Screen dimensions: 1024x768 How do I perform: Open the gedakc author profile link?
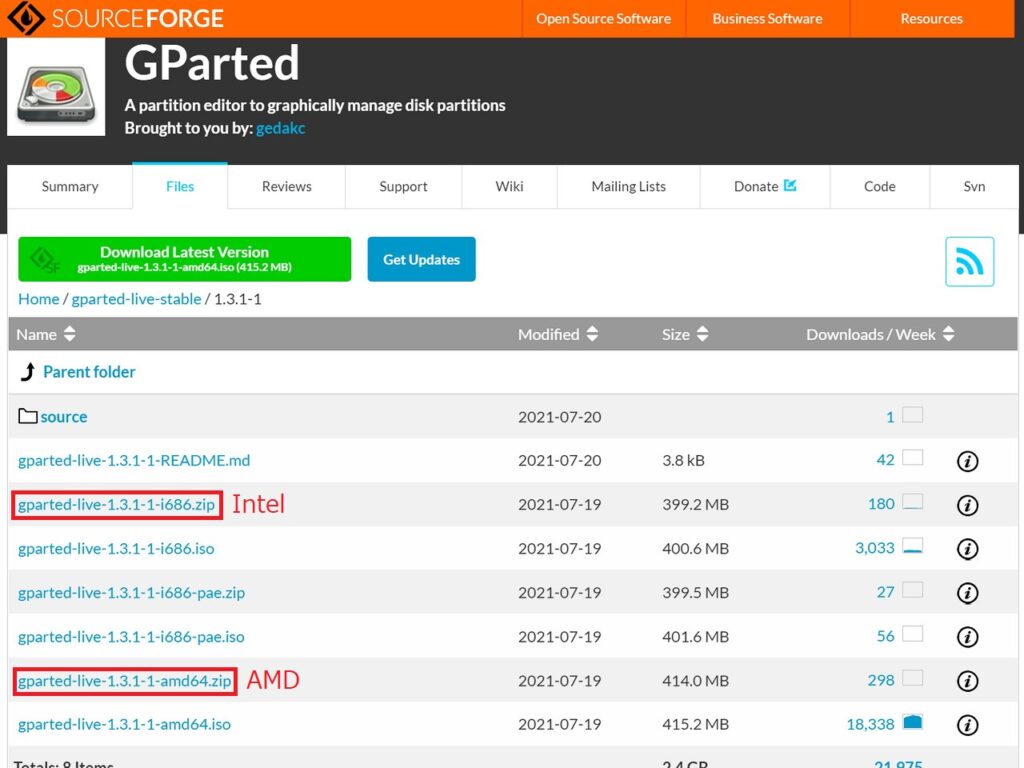[281, 128]
